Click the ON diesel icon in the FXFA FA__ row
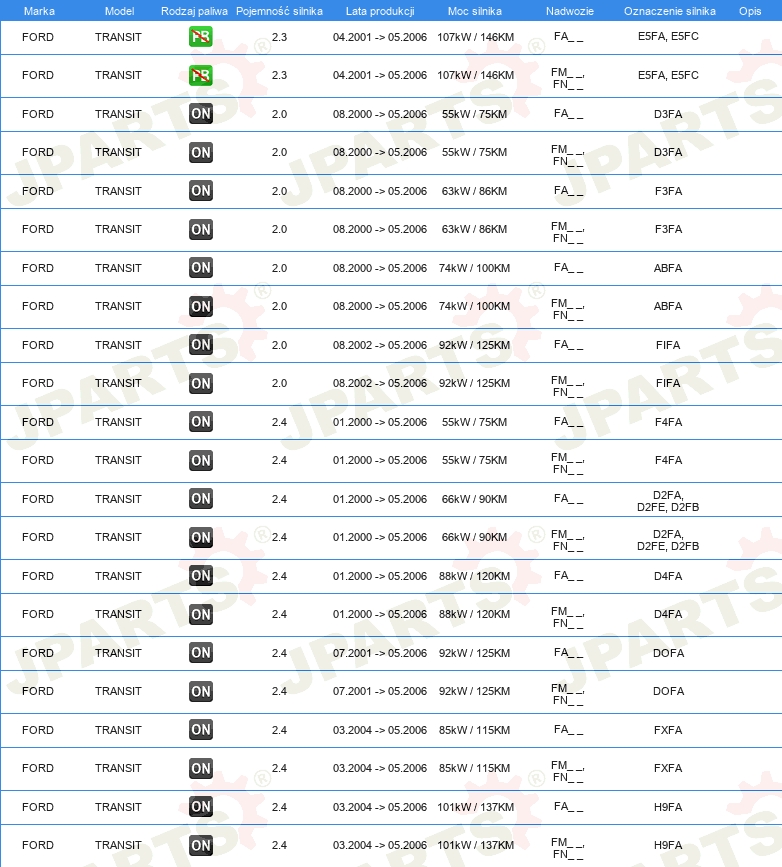This screenshot has height=867, width=782. tap(201, 729)
